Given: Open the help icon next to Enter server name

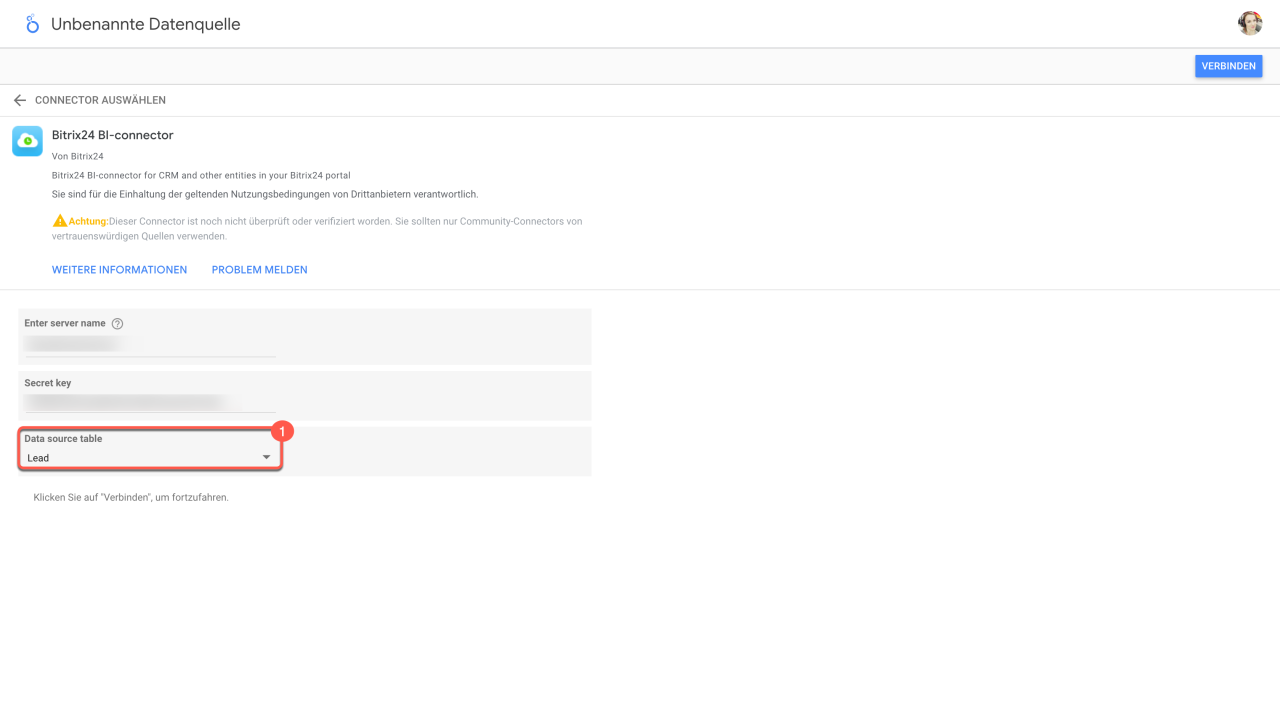Looking at the screenshot, I should point(117,324).
